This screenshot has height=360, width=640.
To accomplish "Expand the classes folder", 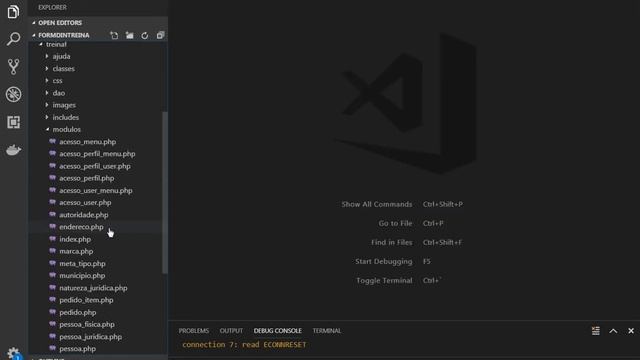I will (98, 69).
